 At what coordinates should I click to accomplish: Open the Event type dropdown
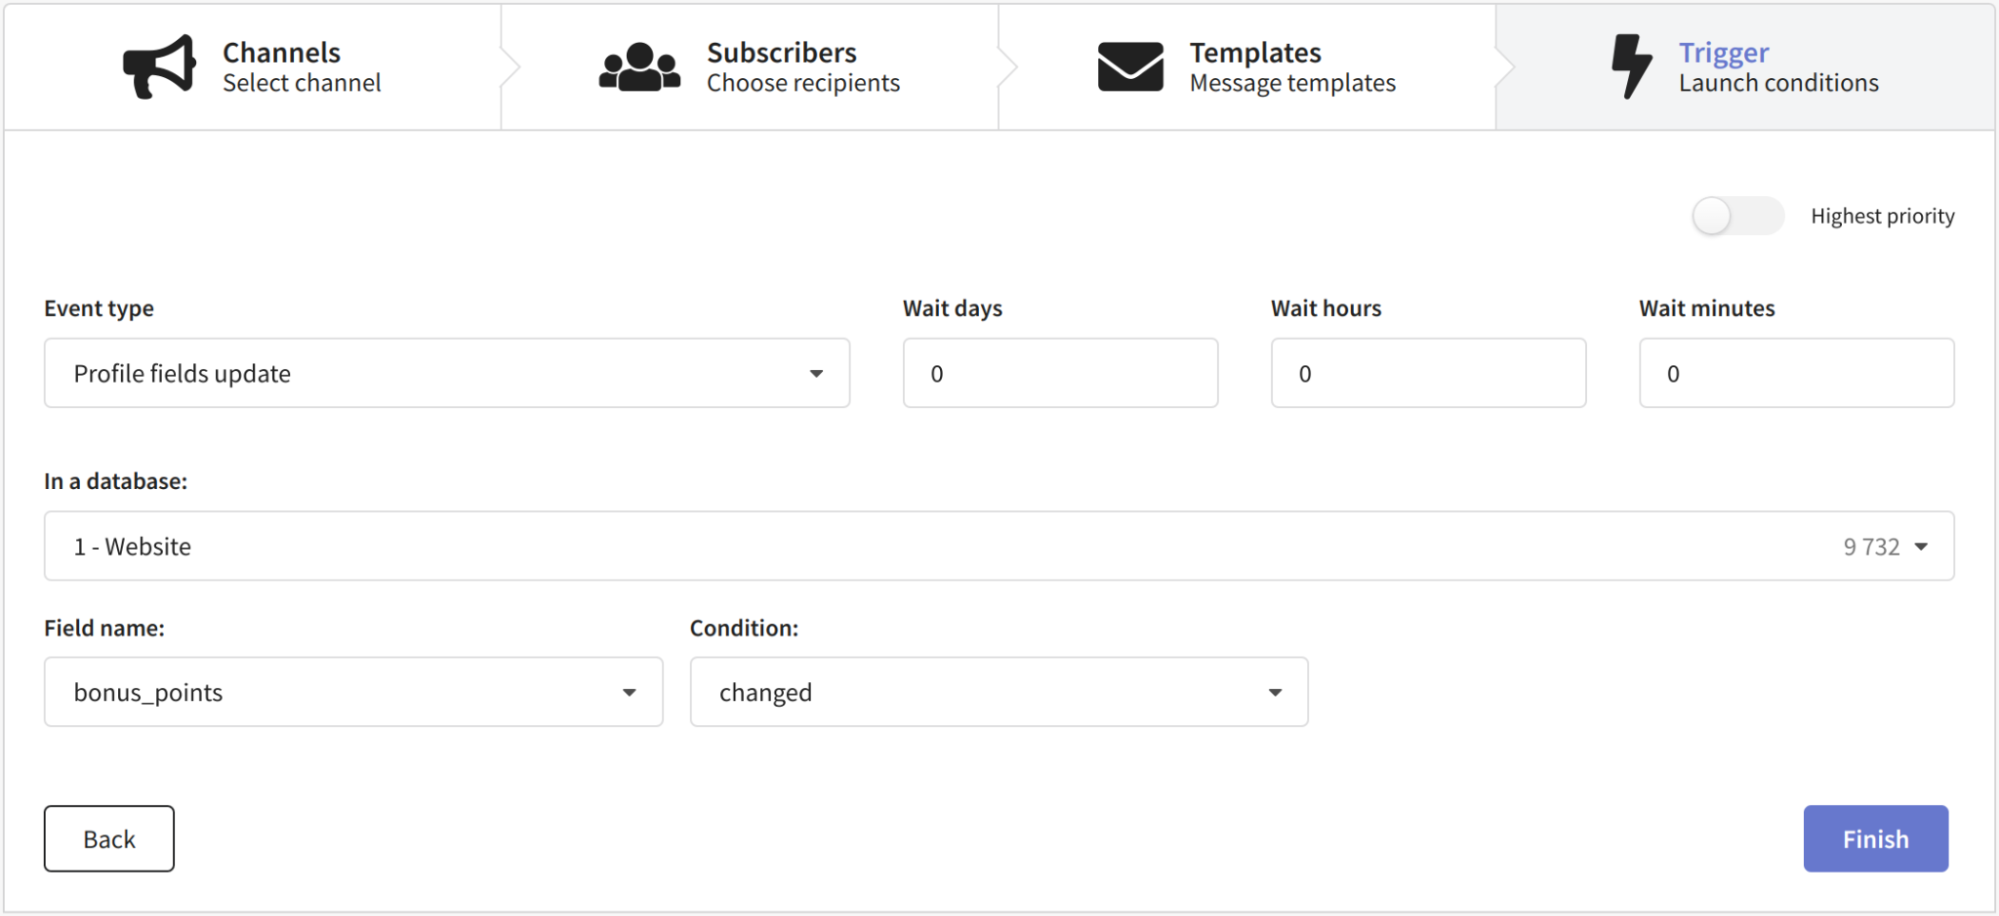(x=447, y=373)
